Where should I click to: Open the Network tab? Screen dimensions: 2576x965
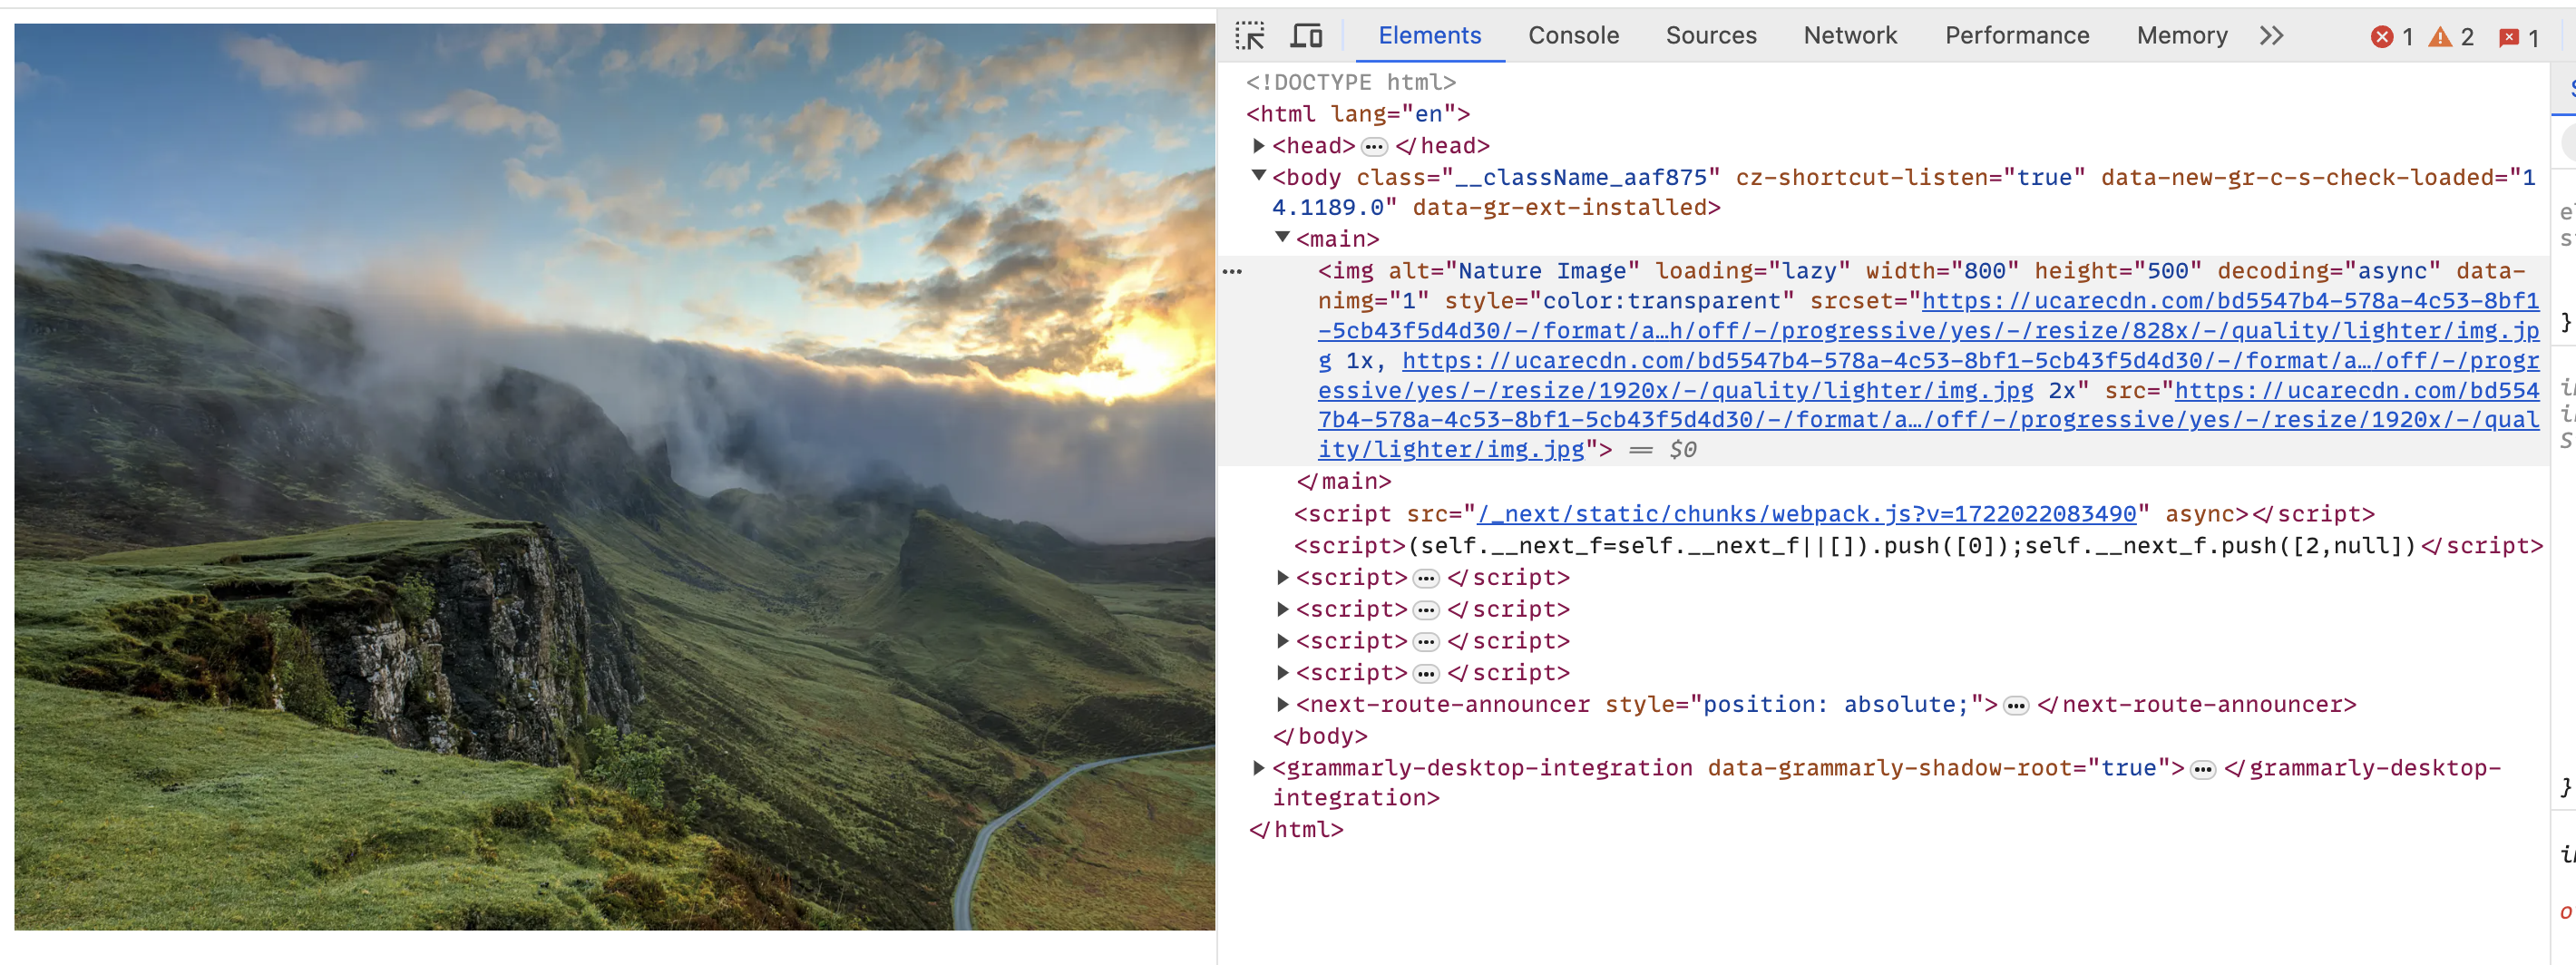pyautogui.click(x=1850, y=35)
